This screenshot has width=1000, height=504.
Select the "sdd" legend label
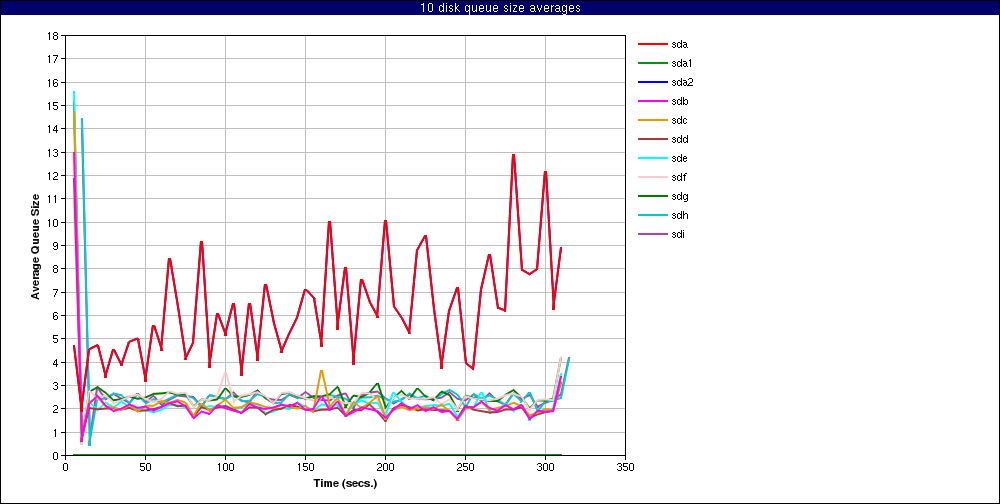click(679, 139)
